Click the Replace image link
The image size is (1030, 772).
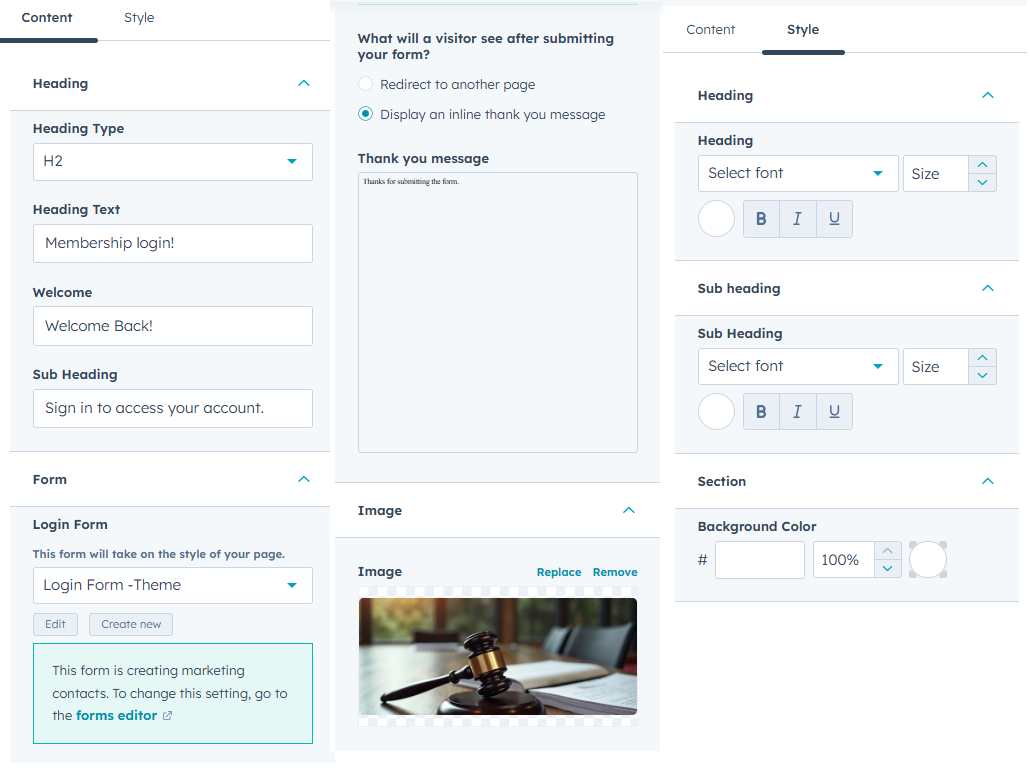[559, 572]
